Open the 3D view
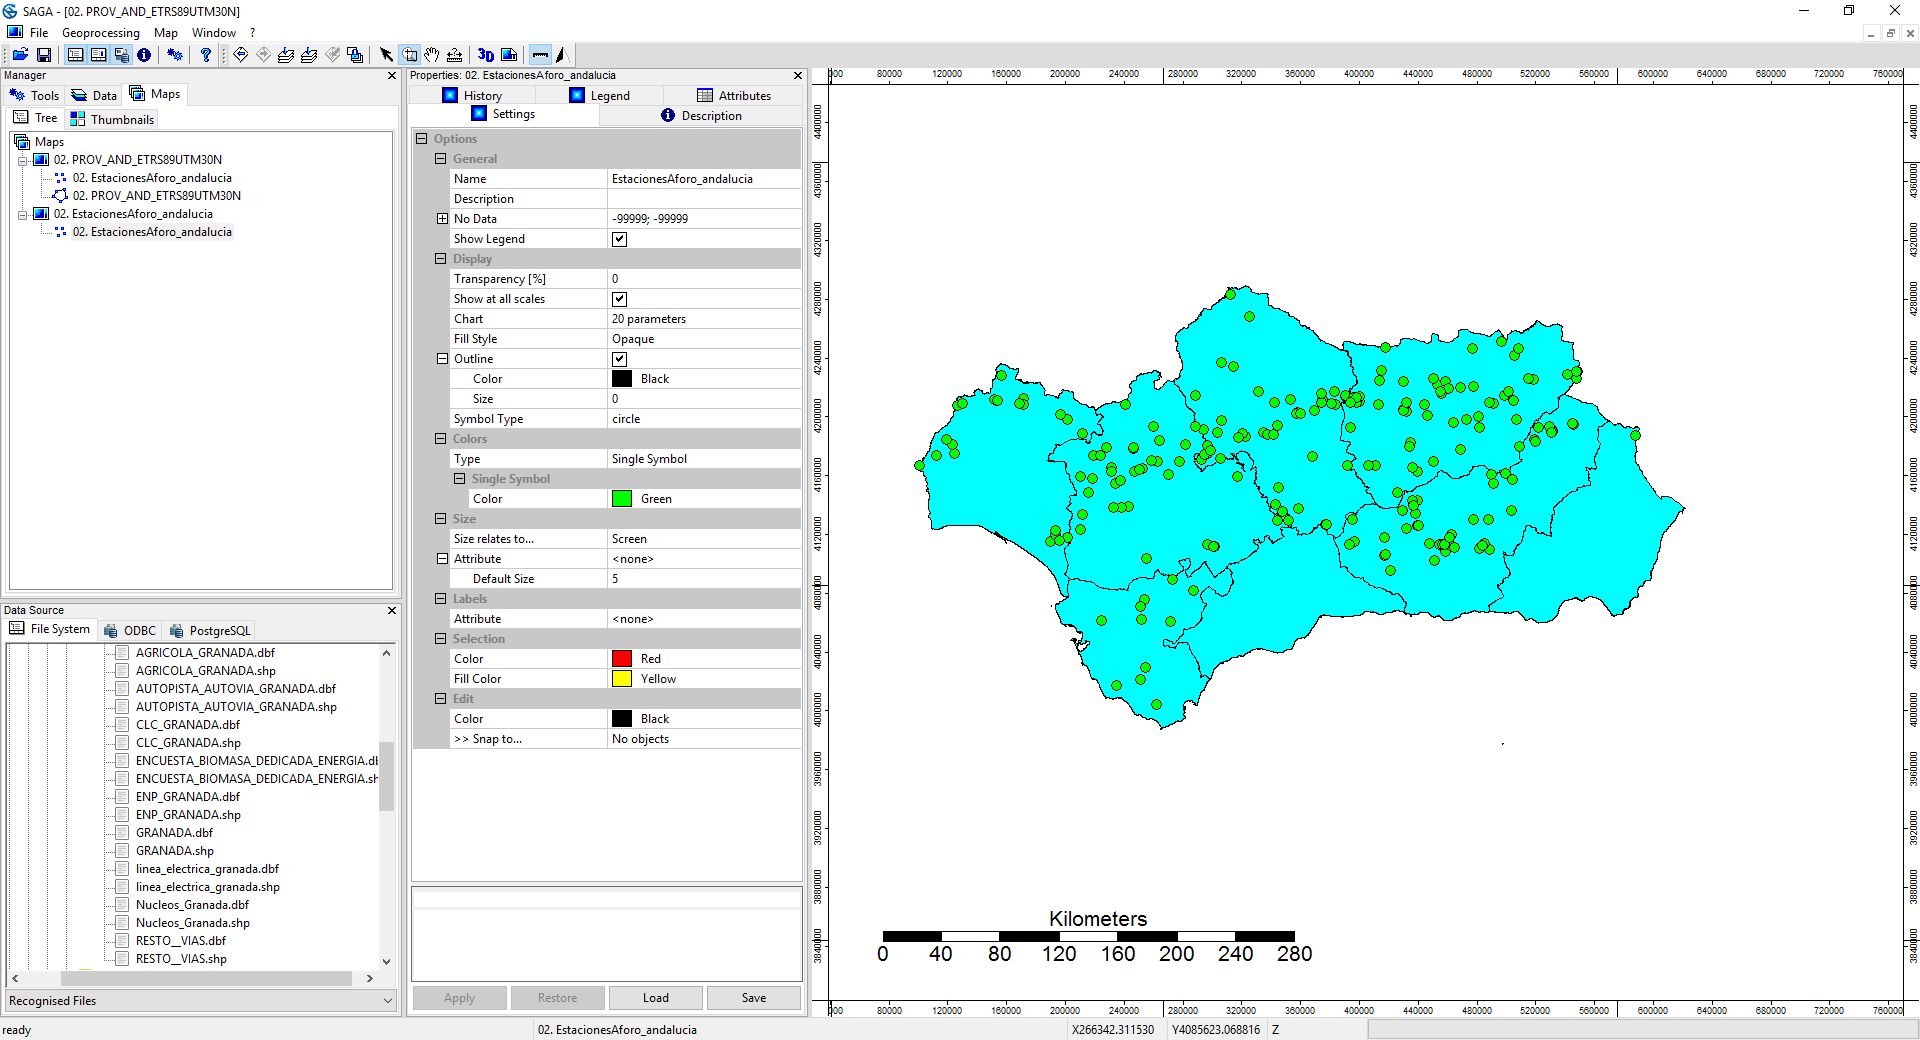This screenshot has width=1920, height=1040. click(x=485, y=55)
